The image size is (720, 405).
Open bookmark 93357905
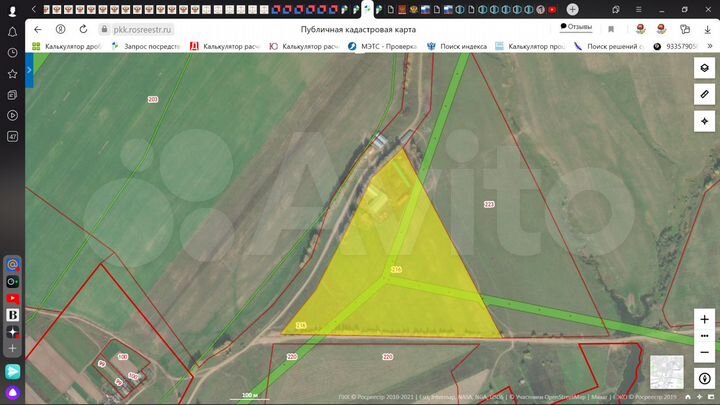point(675,46)
